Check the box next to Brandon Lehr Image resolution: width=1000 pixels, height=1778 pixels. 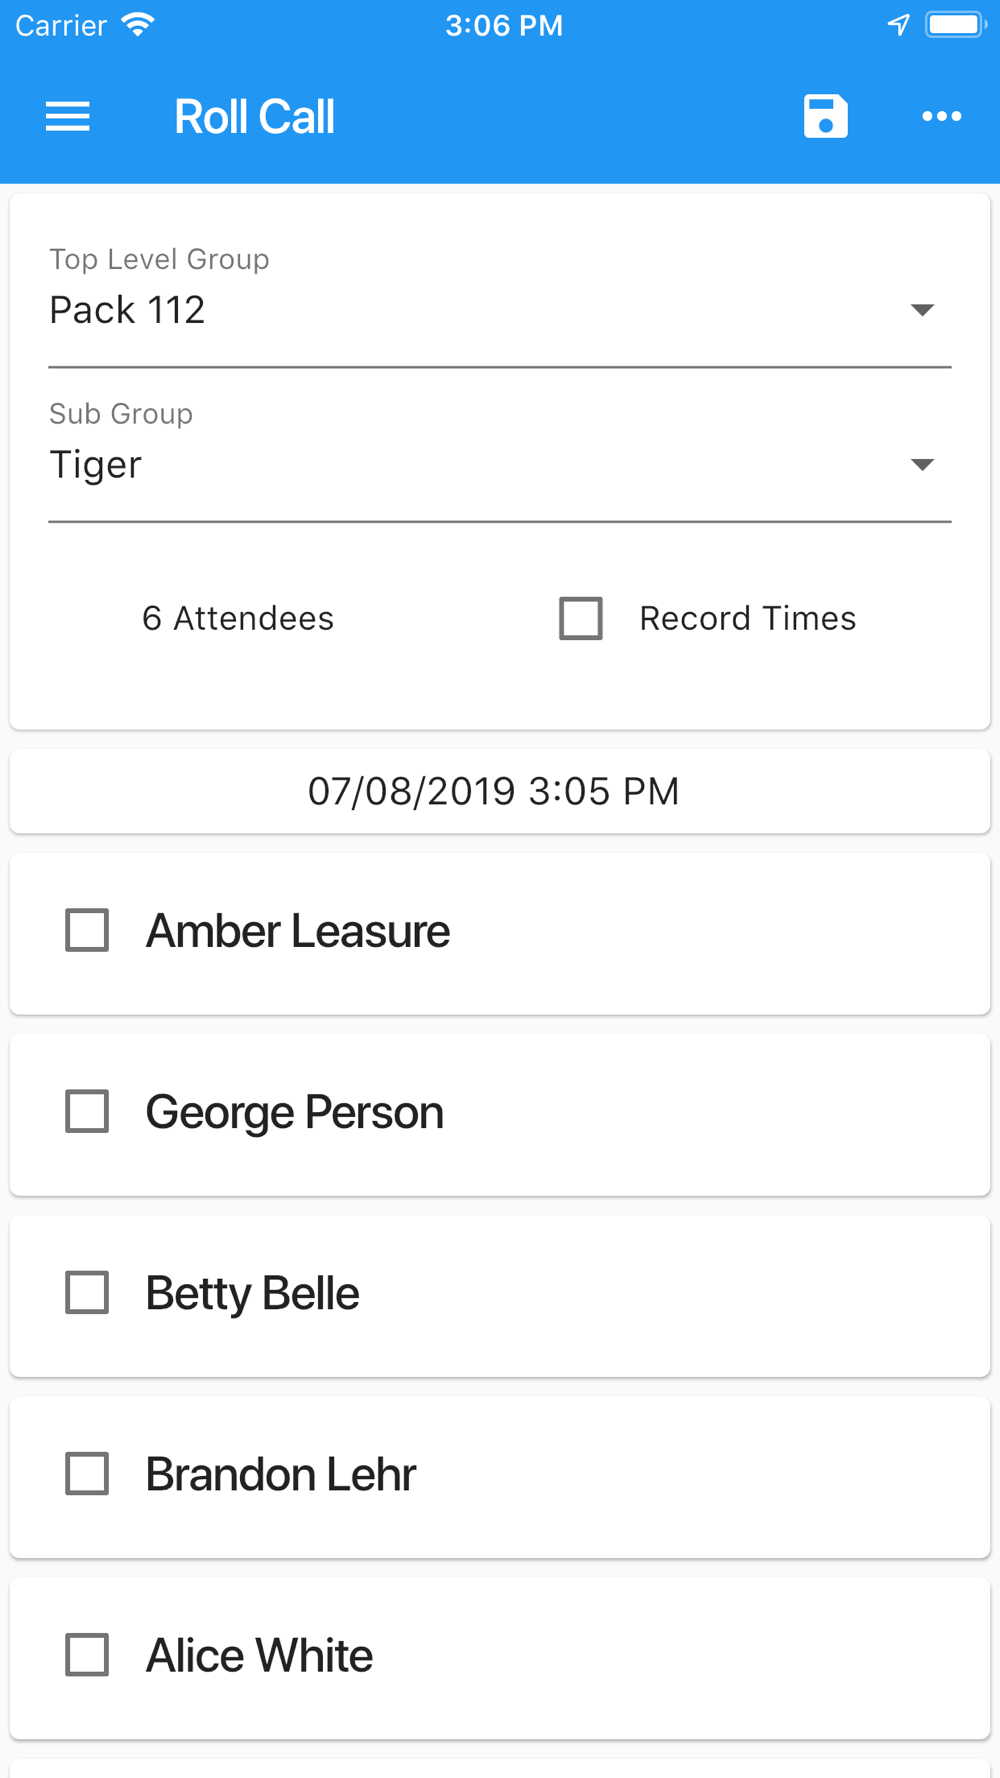point(87,1473)
